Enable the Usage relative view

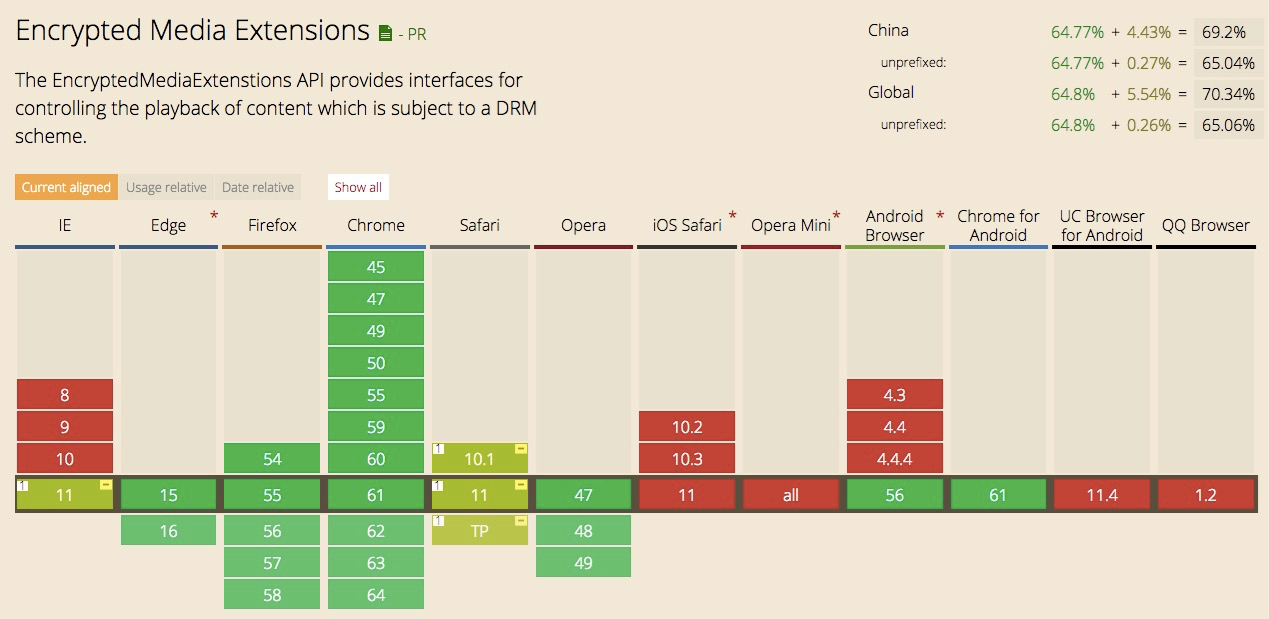pyautogui.click(x=166, y=187)
